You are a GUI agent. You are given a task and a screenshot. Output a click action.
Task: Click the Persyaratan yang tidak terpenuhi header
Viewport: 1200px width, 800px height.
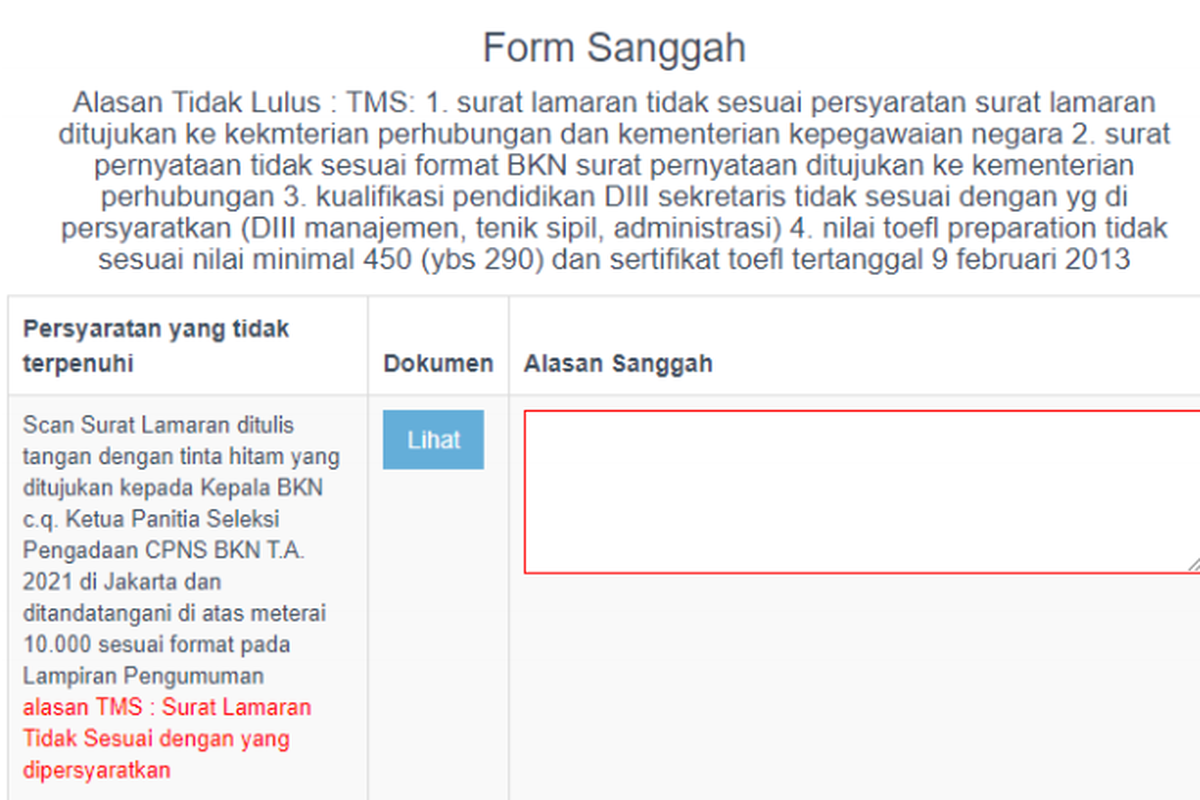(156, 346)
